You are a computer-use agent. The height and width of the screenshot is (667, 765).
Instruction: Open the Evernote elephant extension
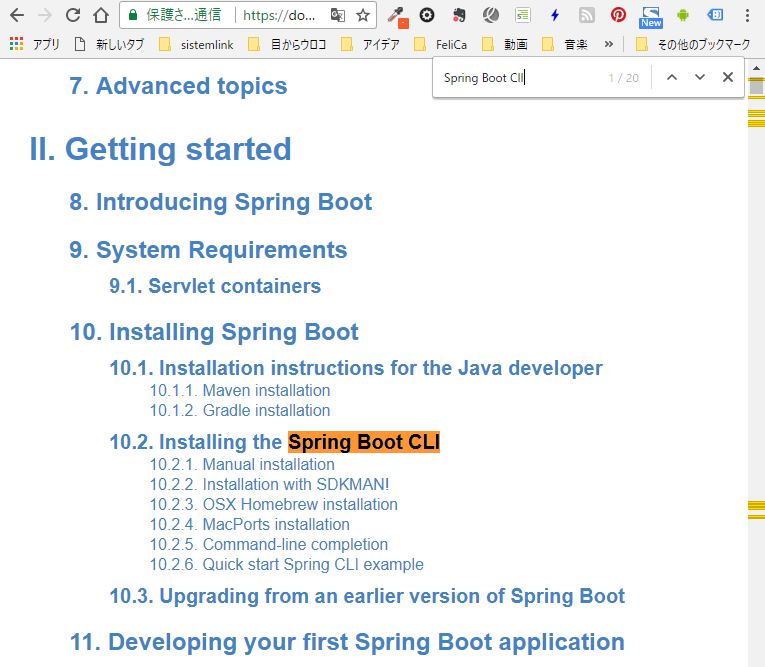click(459, 16)
